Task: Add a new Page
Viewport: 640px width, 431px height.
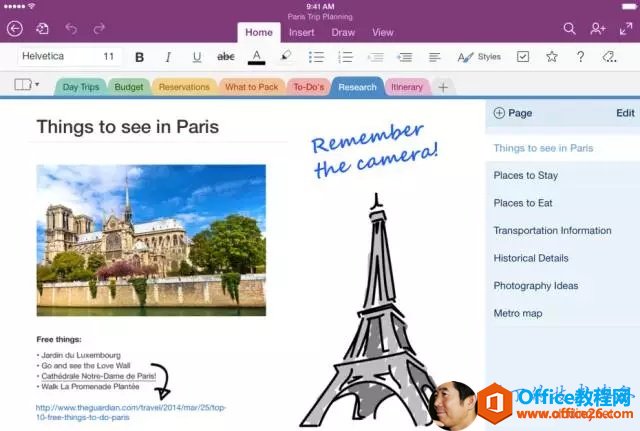Action: pyautogui.click(x=513, y=113)
